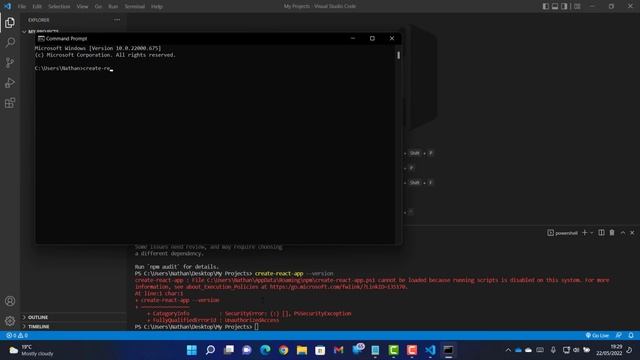Open the clock showing 22/05/2022
Image resolution: width=640 pixels, height=360 pixels.
[x=609, y=350]
